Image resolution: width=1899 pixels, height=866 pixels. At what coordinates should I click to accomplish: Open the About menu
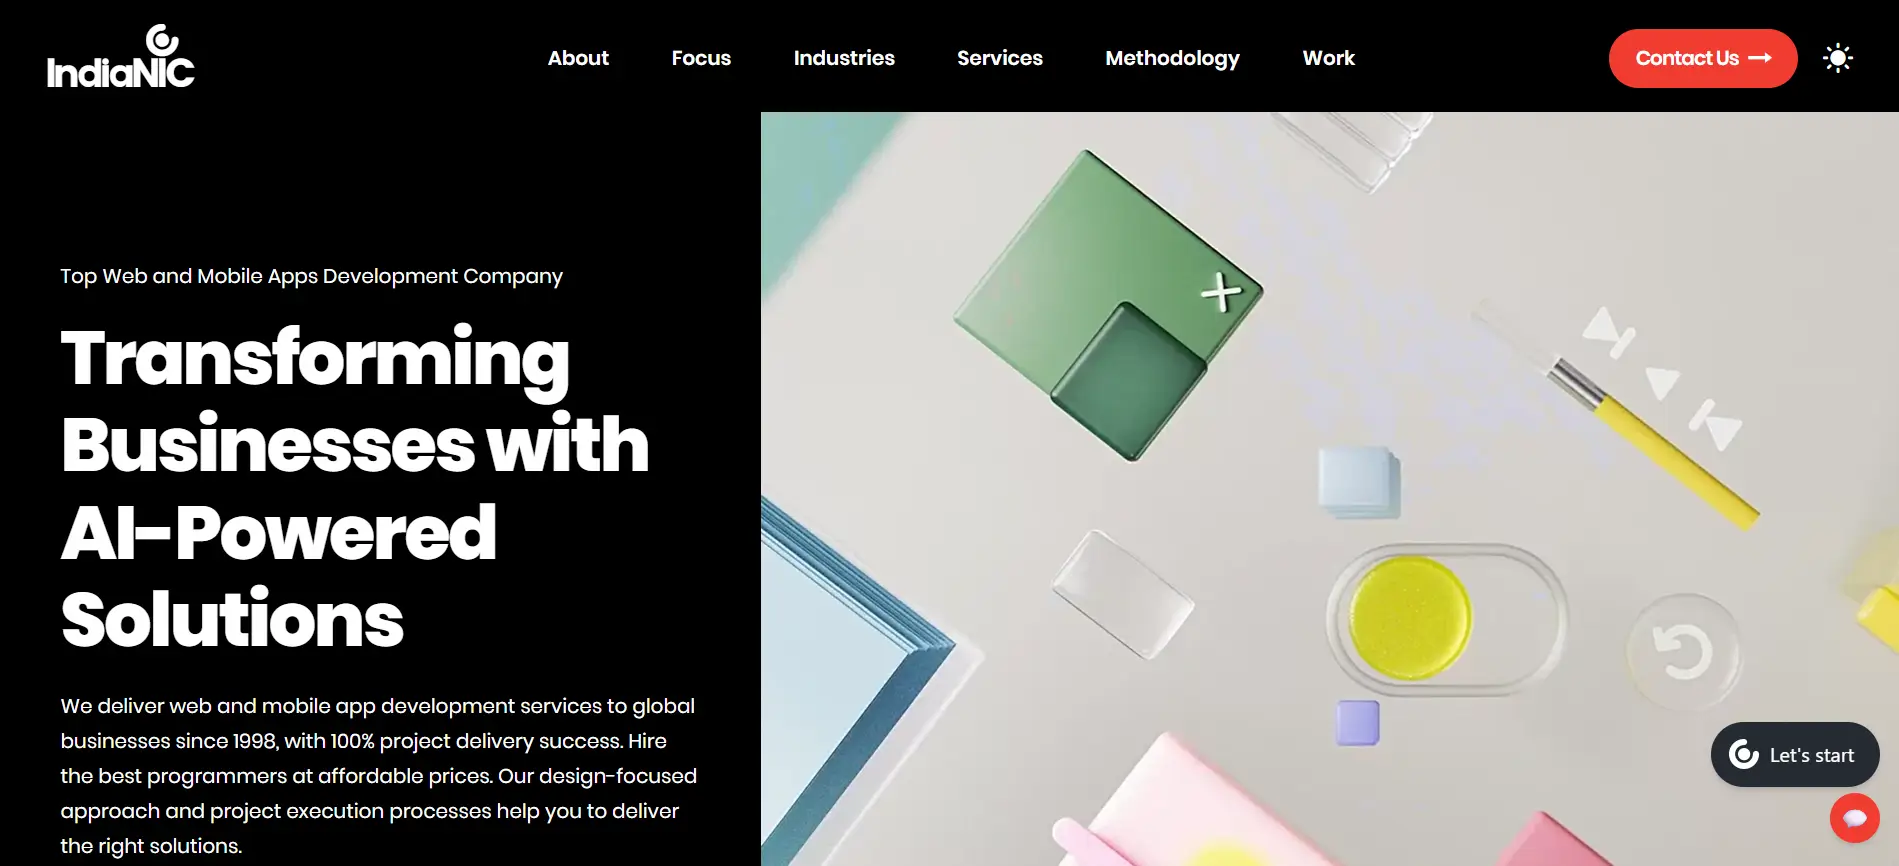pyautogui.click(x=578, y=58)
